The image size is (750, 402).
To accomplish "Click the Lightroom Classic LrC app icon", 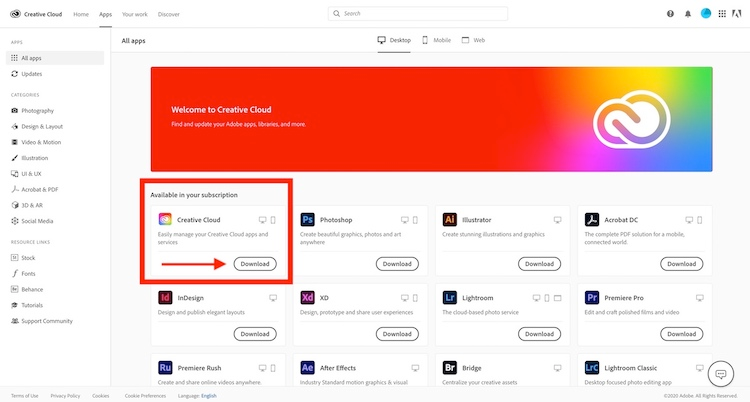I will (x=592, y=368).
